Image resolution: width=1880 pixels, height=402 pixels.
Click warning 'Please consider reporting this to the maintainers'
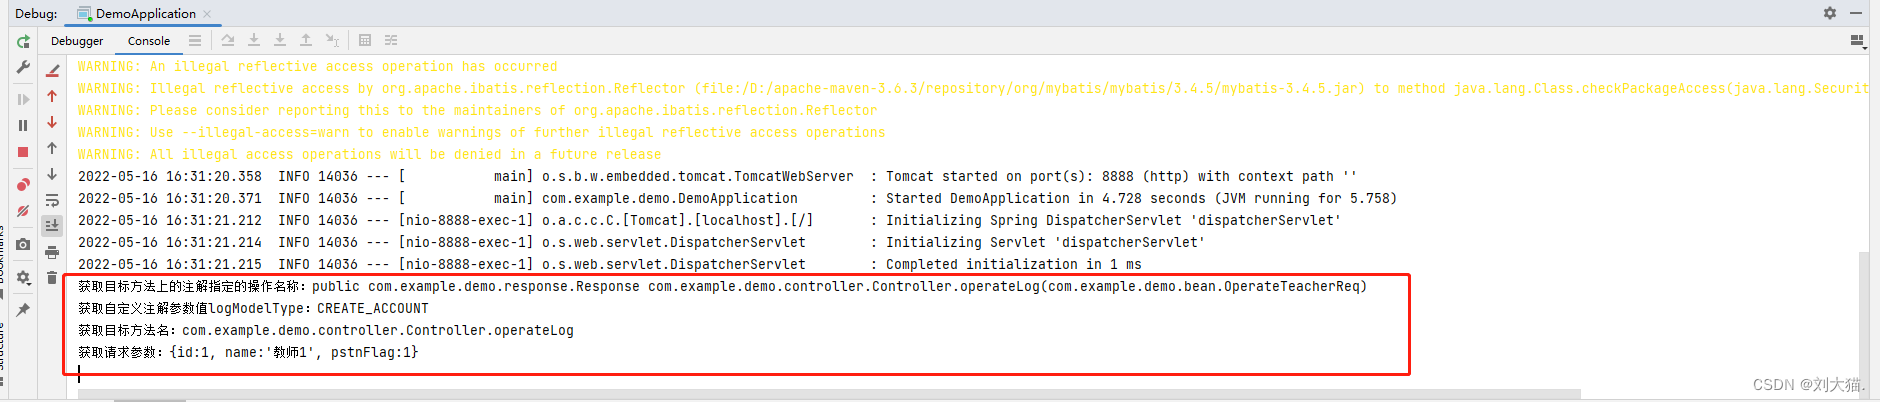click(477, 110)
